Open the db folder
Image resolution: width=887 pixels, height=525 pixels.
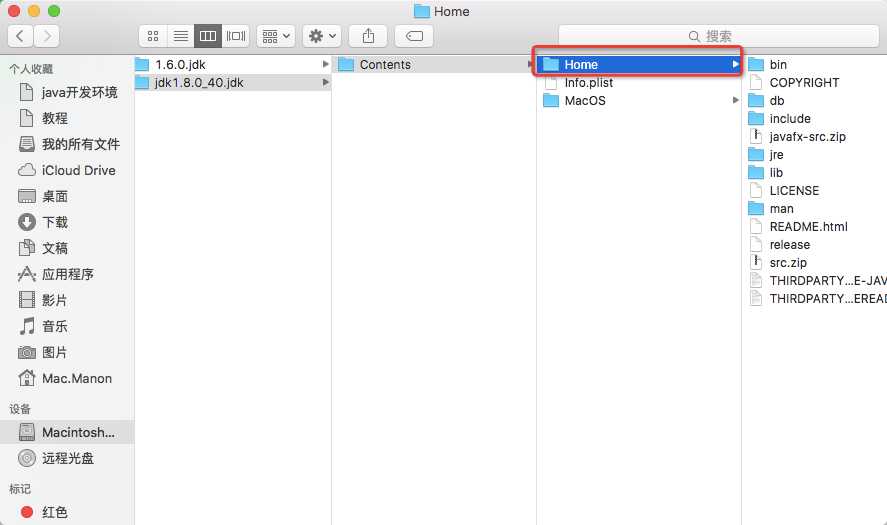point(766,101)
